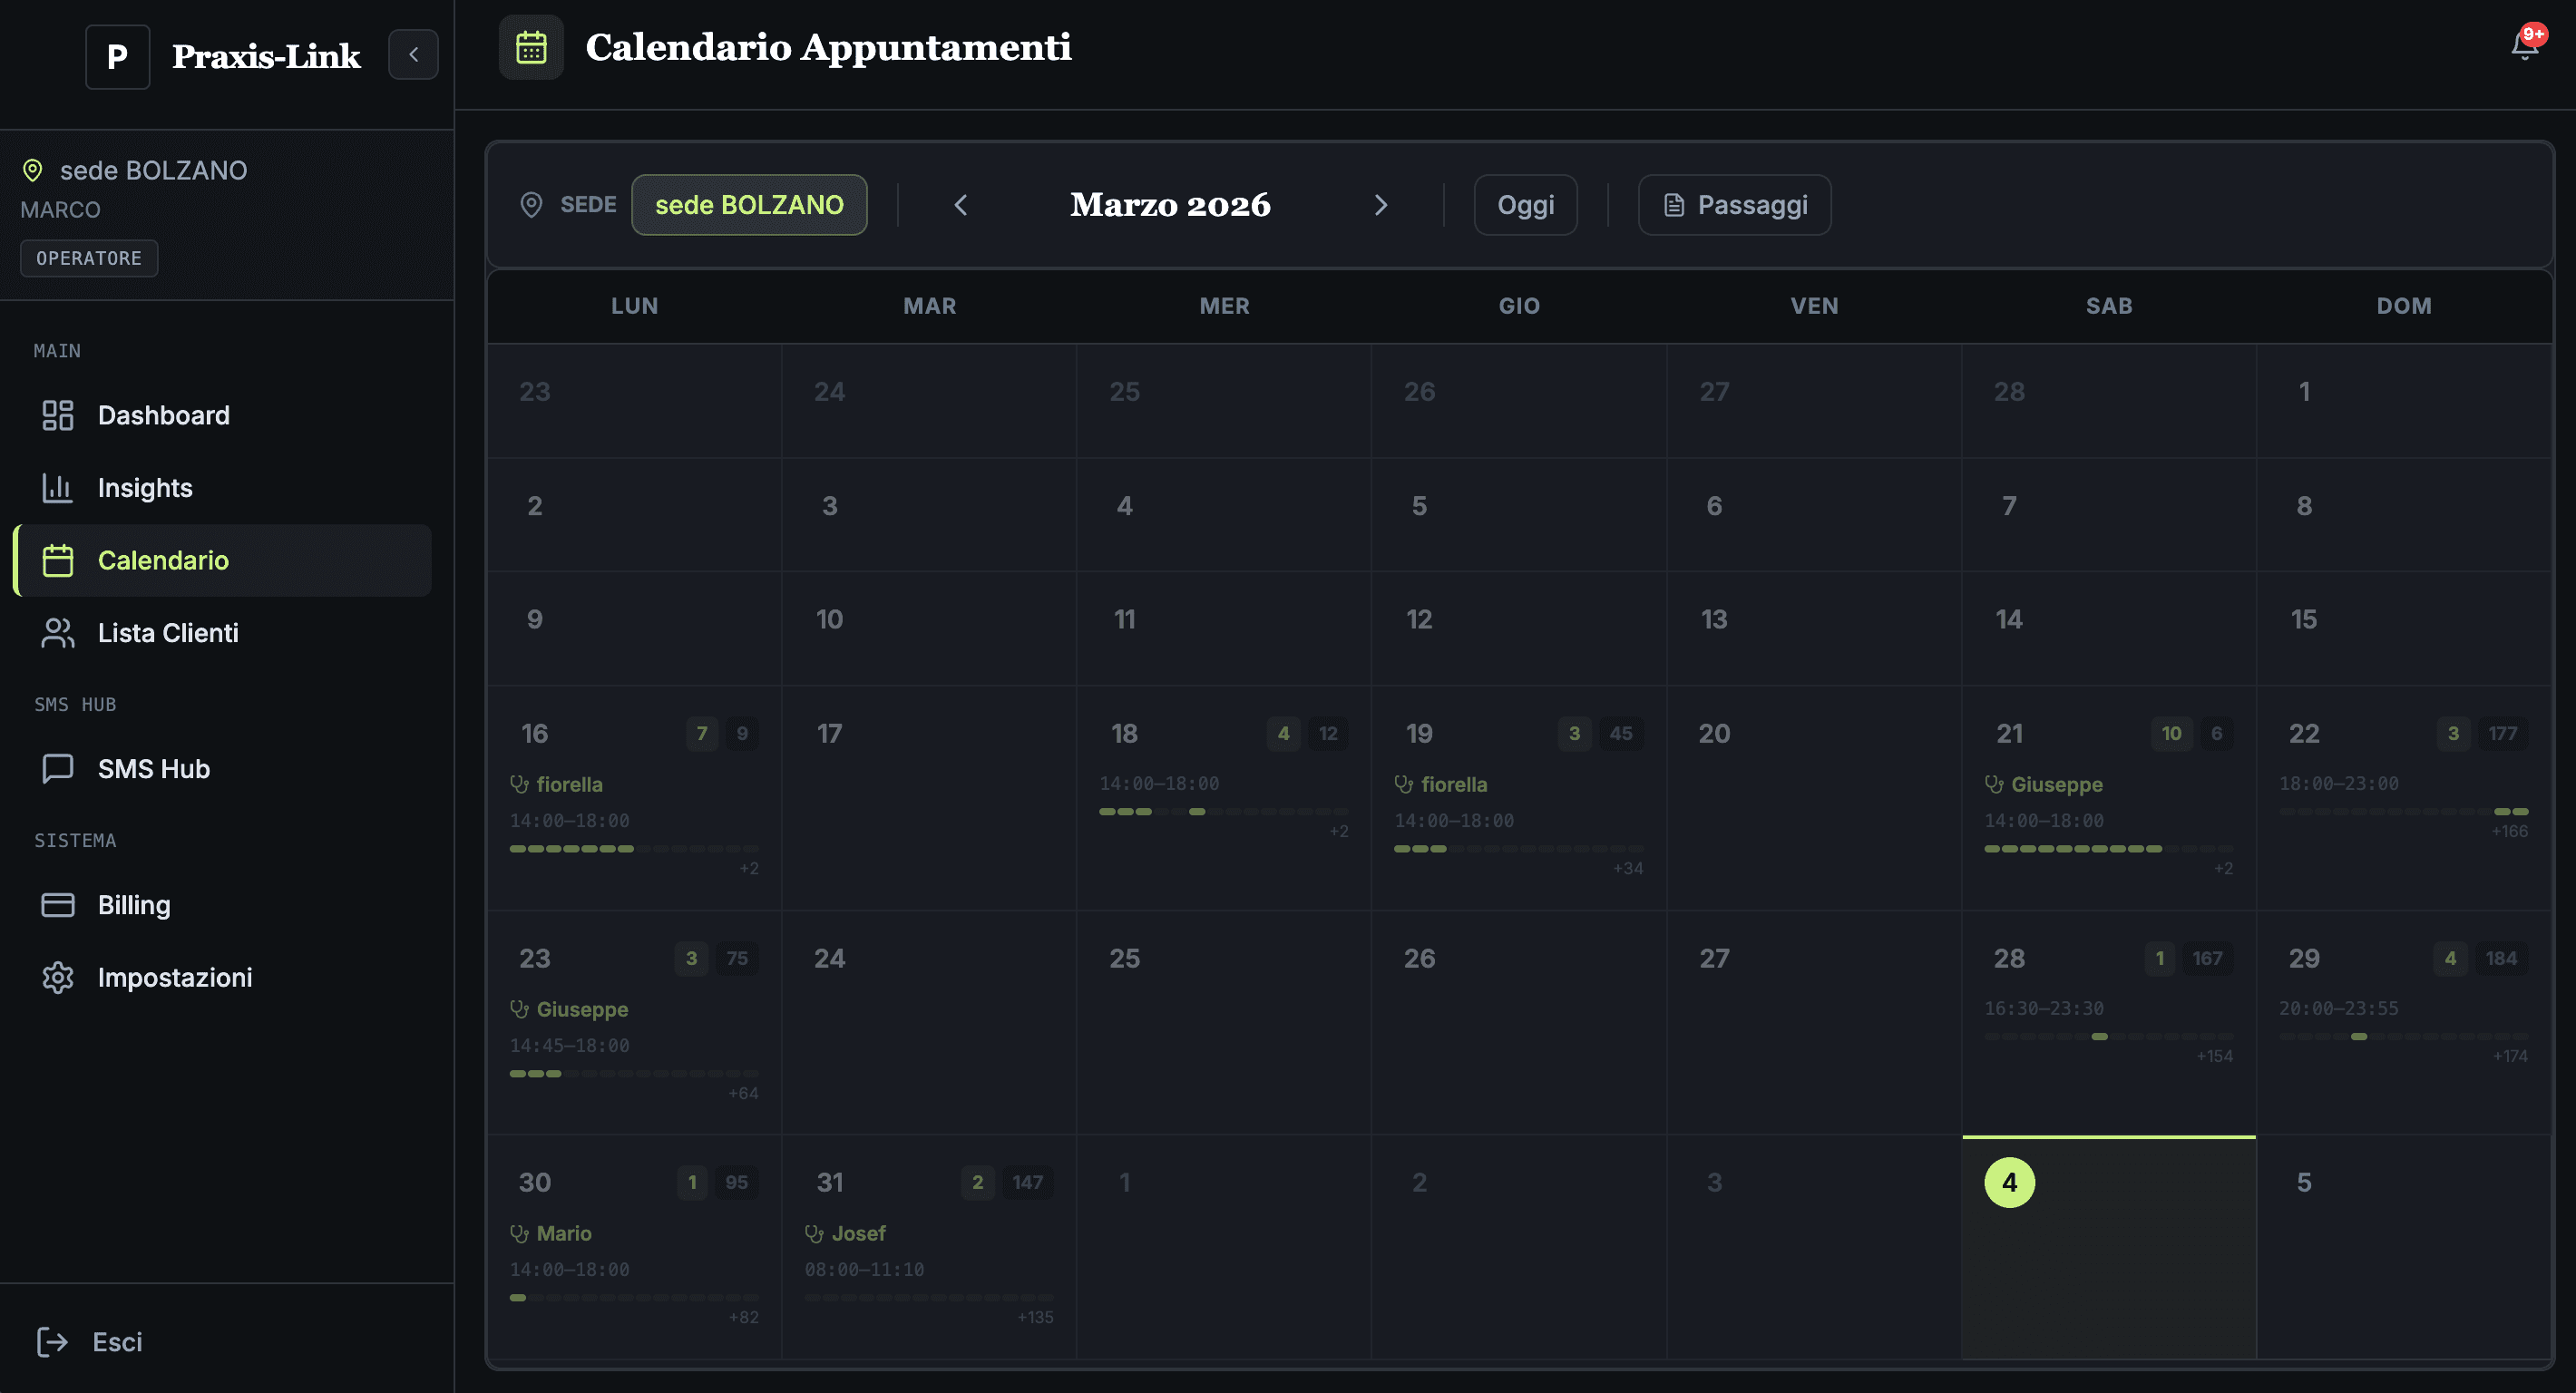Open Lista Clienti
This screenshot has height=1393, width=2576.
coord(168,632)
